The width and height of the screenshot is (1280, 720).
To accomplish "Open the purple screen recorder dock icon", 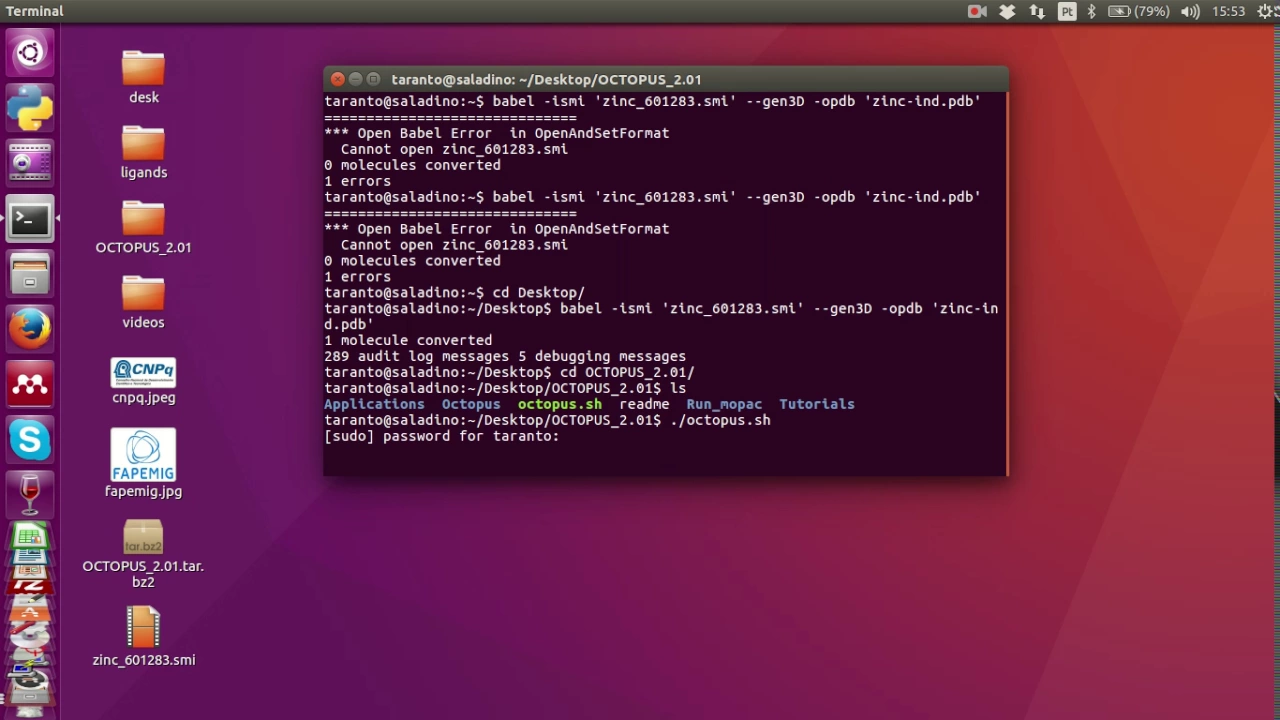I will point(30,161).
